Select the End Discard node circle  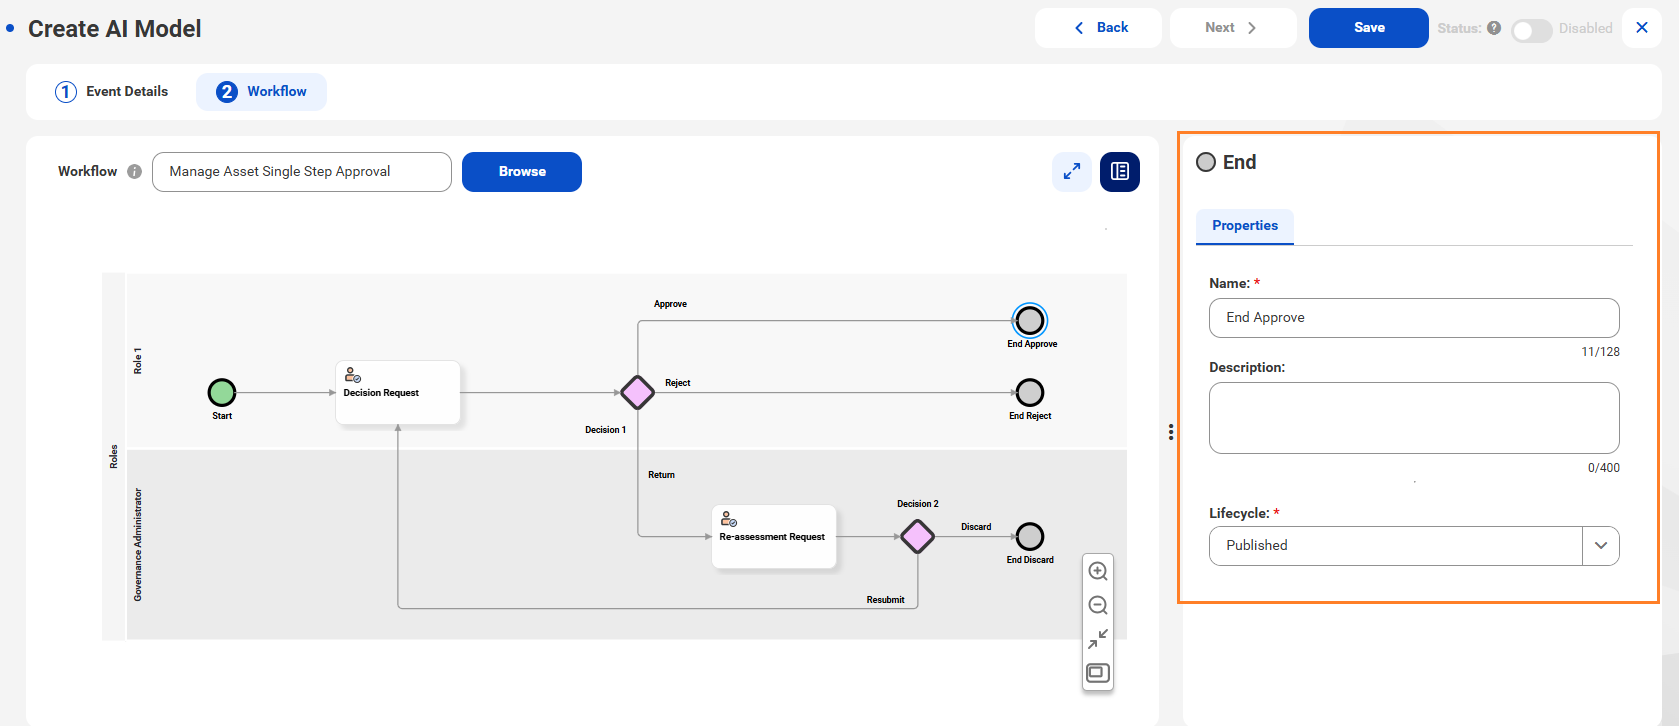[x=1030, y=536]
